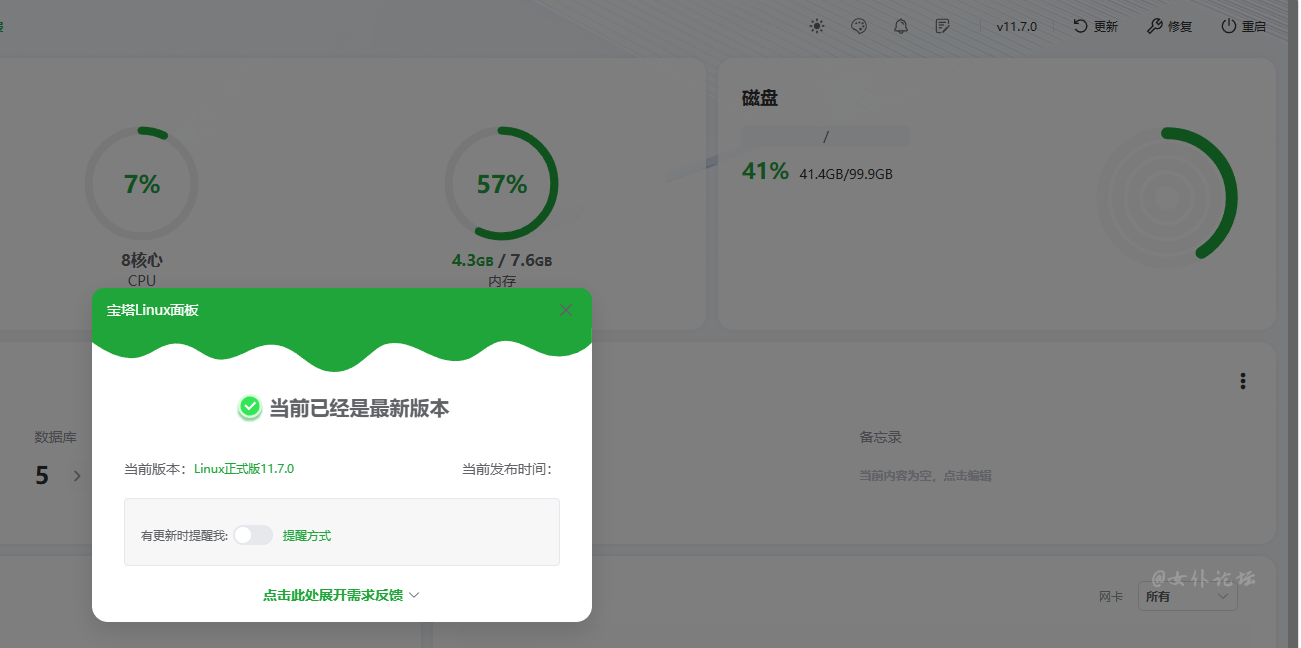
Task: Click the 重启 restart button
Action: (1244, 27)
